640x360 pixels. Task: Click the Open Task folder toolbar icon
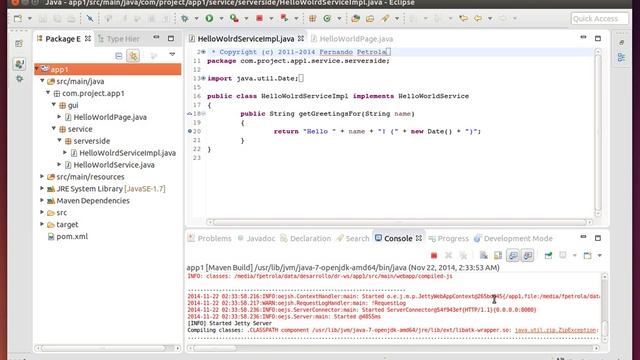370,18
